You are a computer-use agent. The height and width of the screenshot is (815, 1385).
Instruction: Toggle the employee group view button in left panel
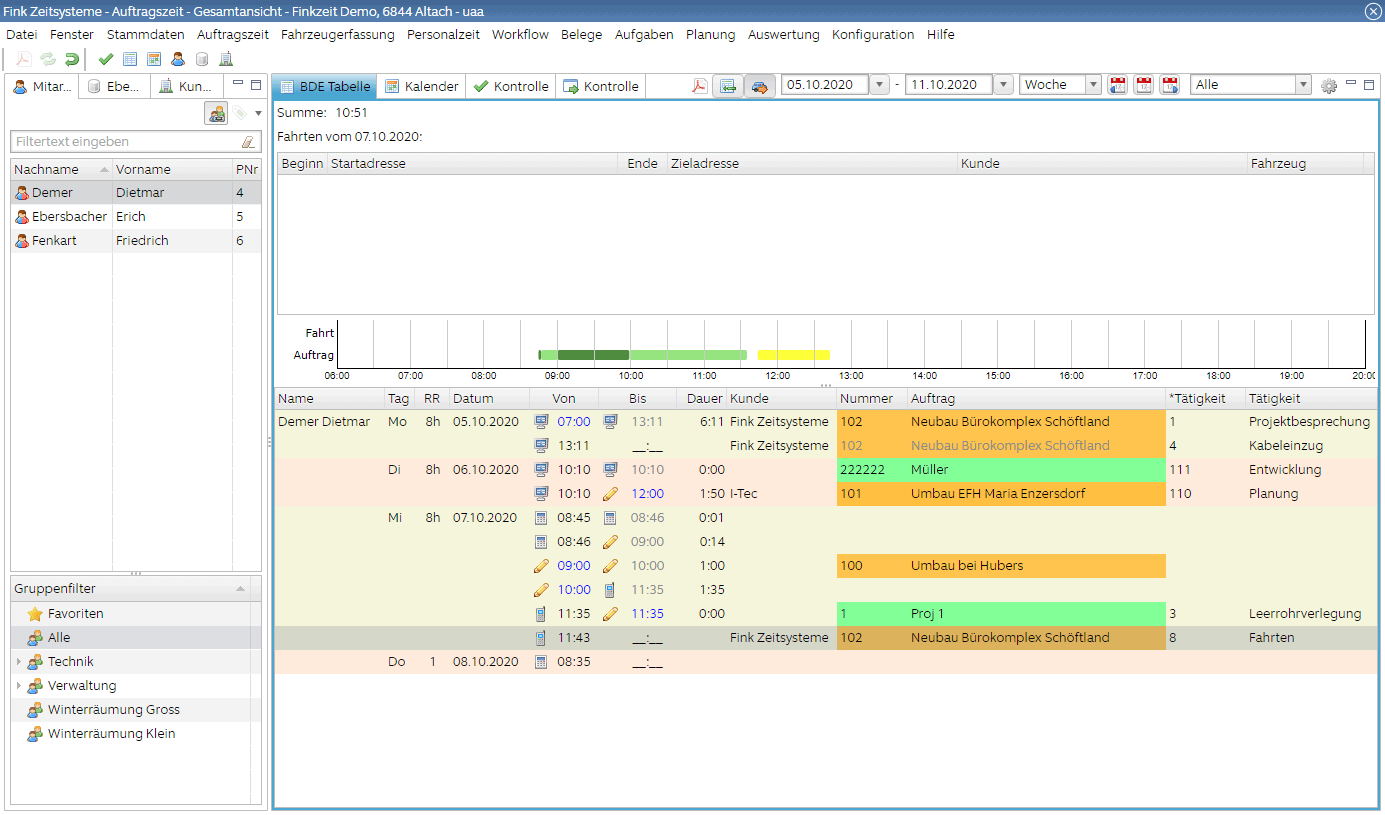click(216, 113)
